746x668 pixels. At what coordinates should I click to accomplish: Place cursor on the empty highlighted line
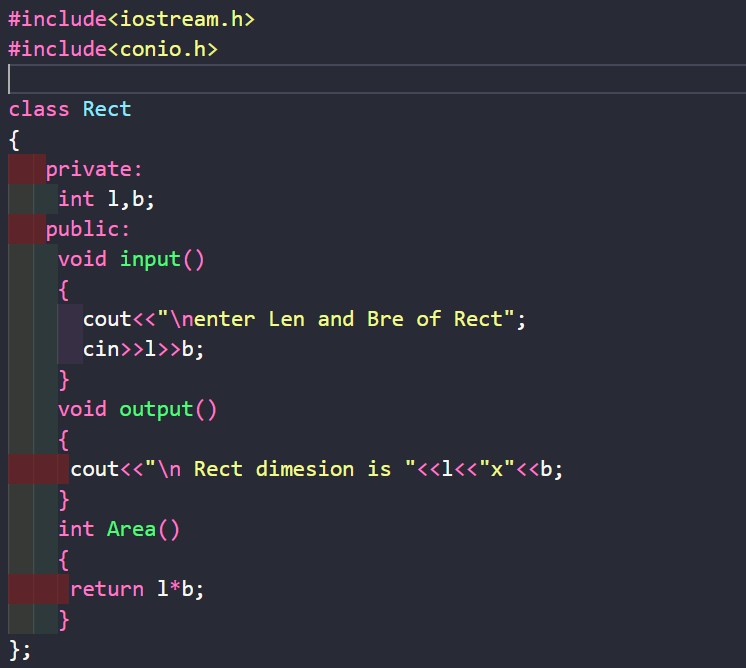click(x=377, y=79)
